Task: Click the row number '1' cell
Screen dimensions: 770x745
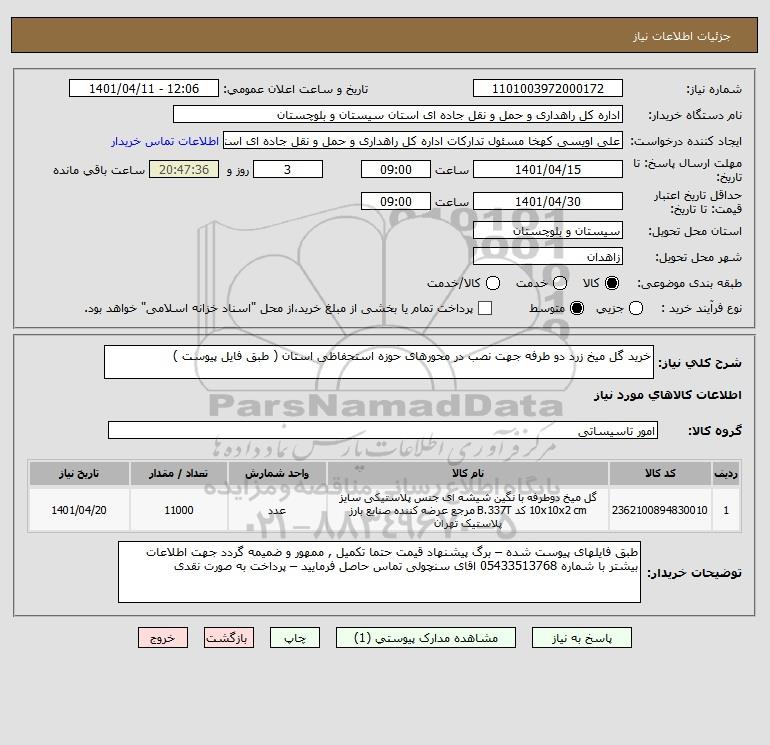Action: 726,510
